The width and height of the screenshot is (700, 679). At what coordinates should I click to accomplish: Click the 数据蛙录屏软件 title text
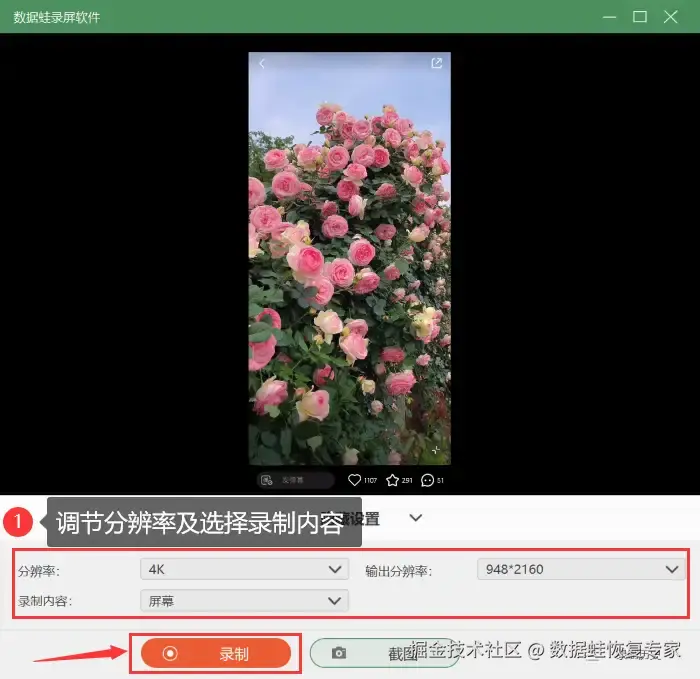pyautogui.click(x=57, y=17)
